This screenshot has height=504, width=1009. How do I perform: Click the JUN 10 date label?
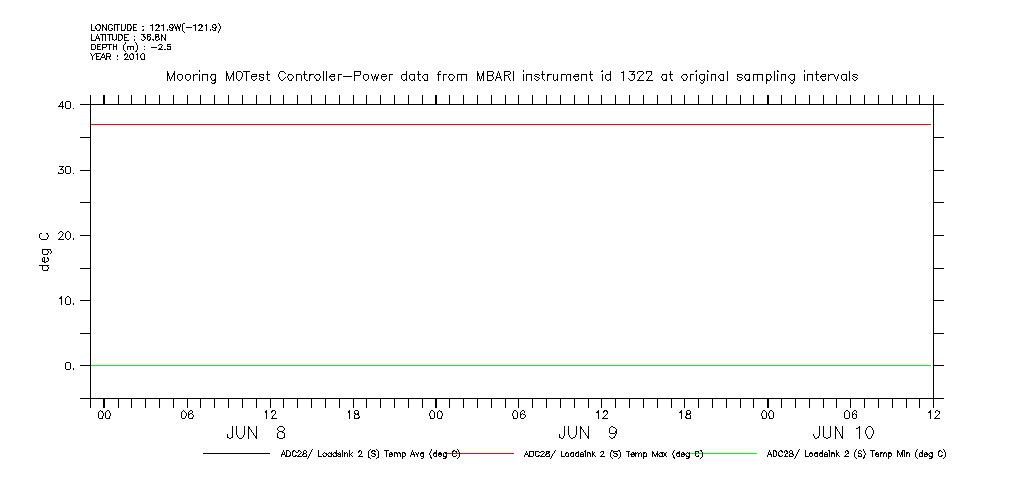[843, 433]
